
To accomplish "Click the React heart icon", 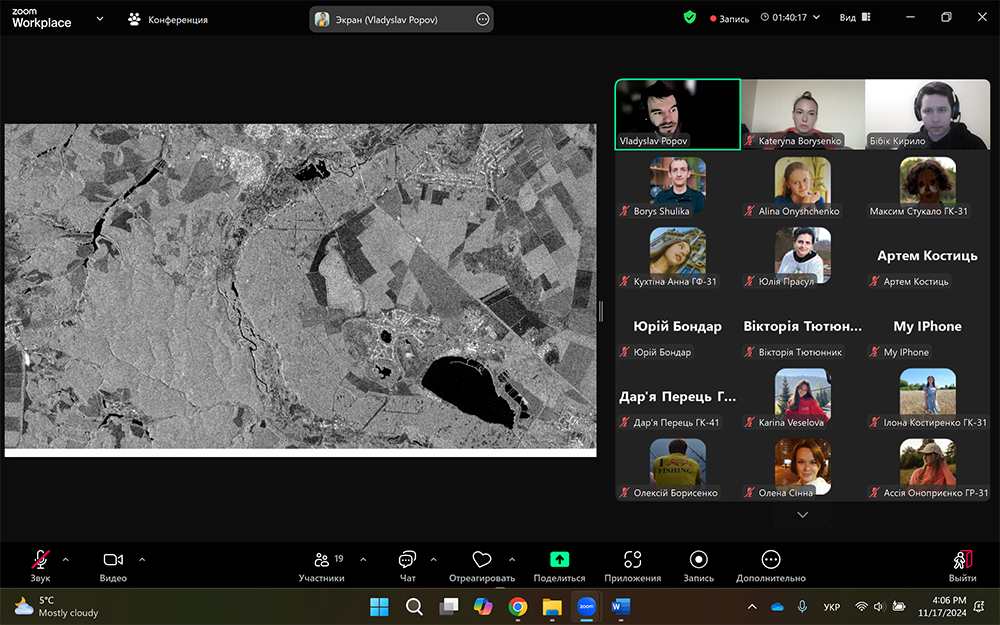I will (x=482, y=561).
